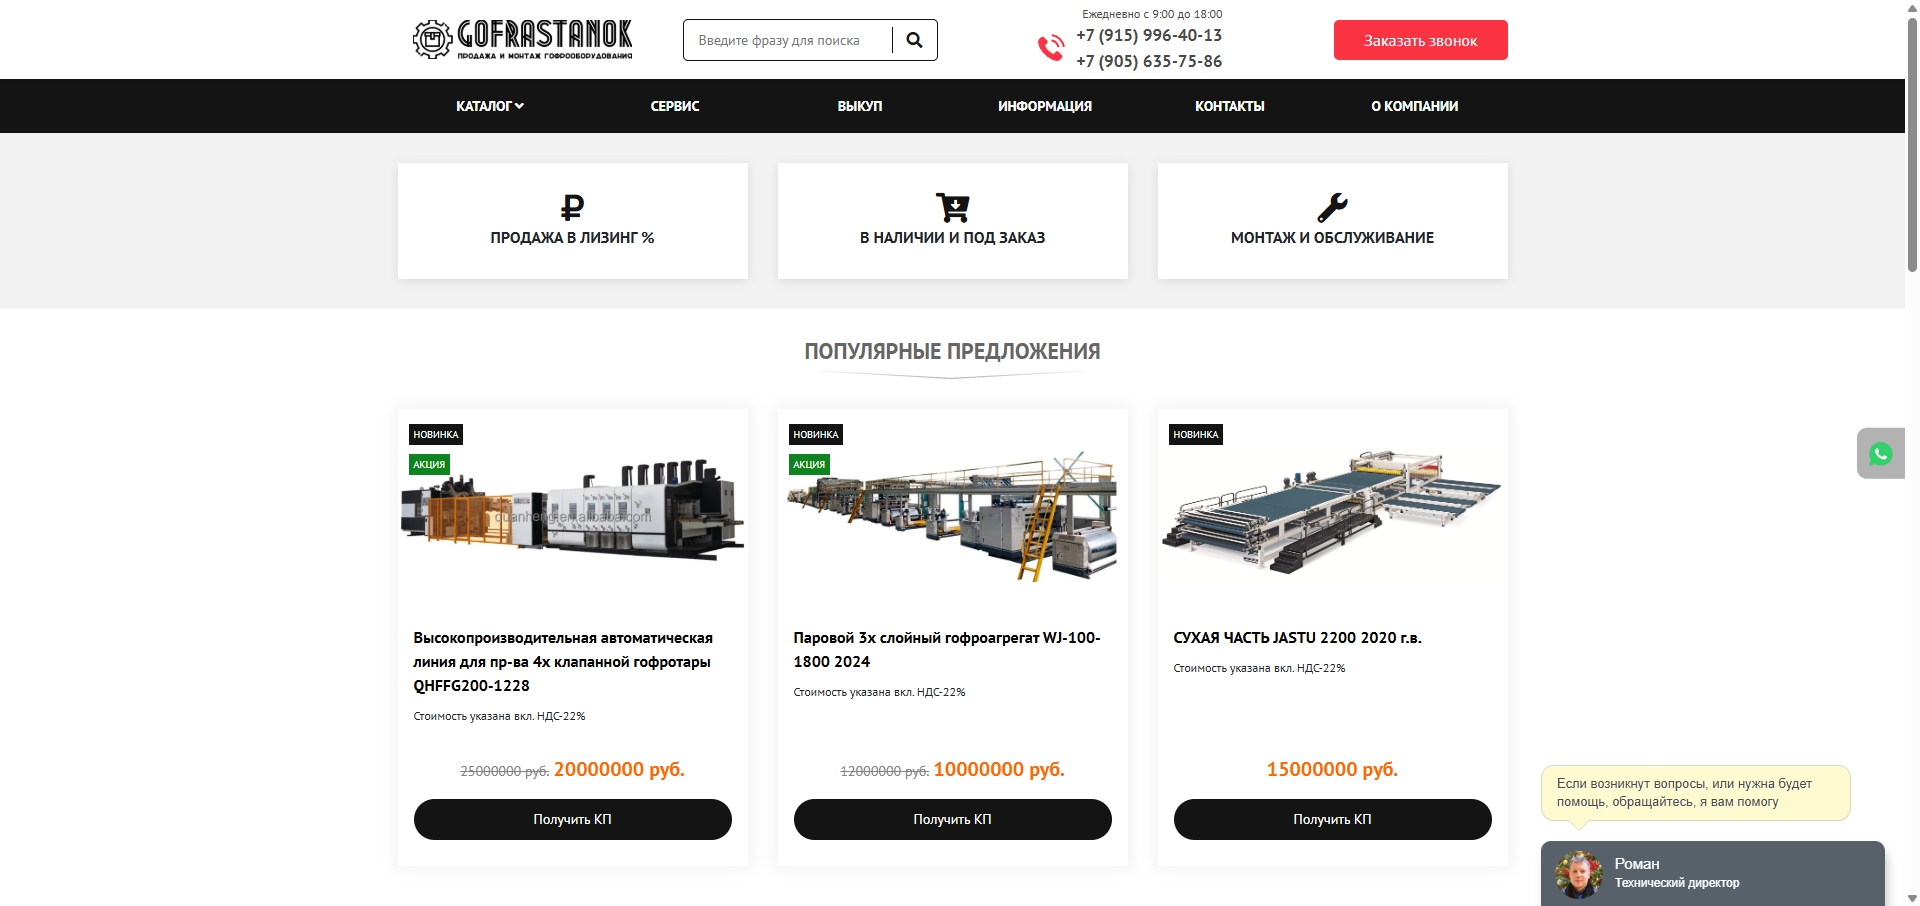Screen dimensions: 1920x906
Task: Get КП for the WJ-100-1800 гофроагрегат
Action: 953,819
